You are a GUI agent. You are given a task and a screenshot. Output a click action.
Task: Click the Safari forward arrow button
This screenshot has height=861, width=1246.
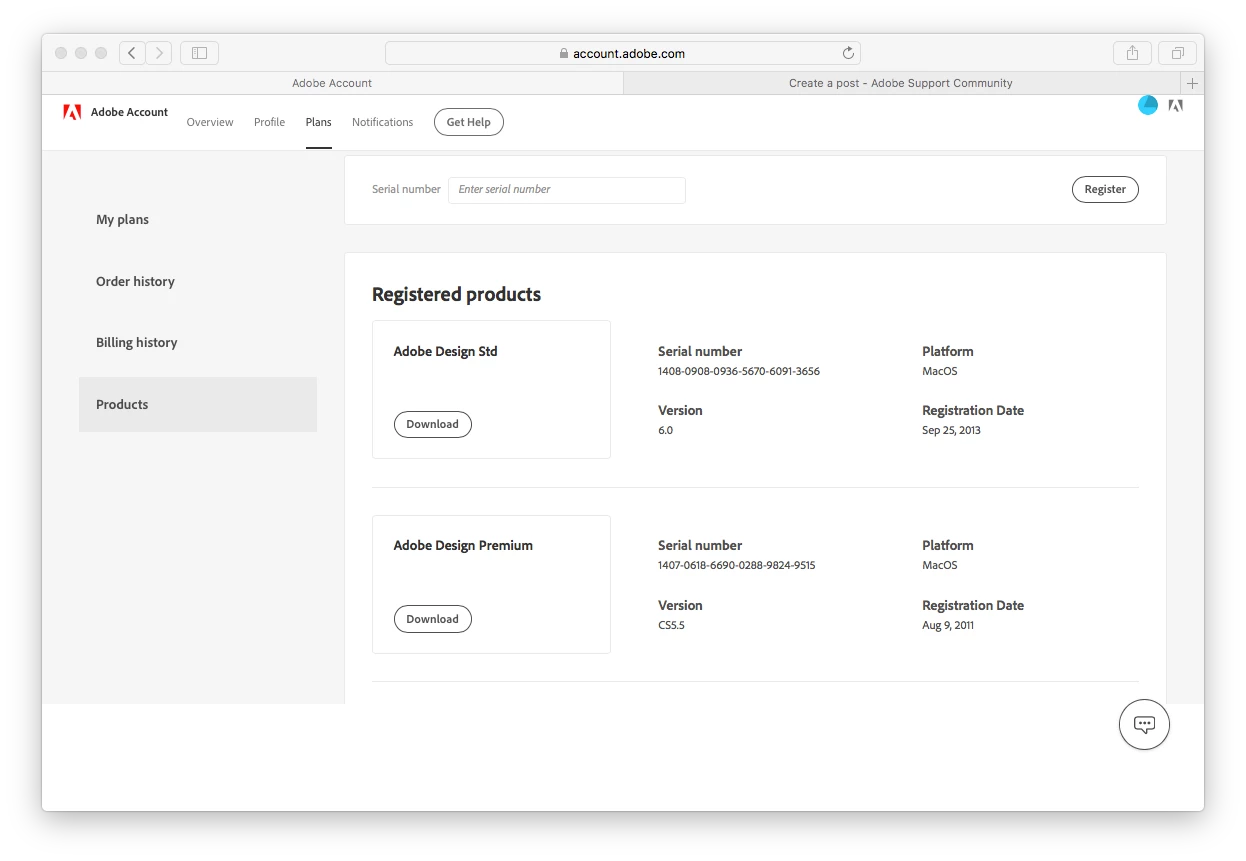pos(159,53)
